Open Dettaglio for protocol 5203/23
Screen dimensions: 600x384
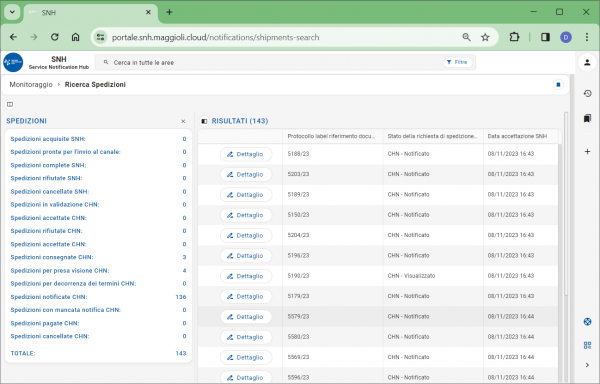246,174
